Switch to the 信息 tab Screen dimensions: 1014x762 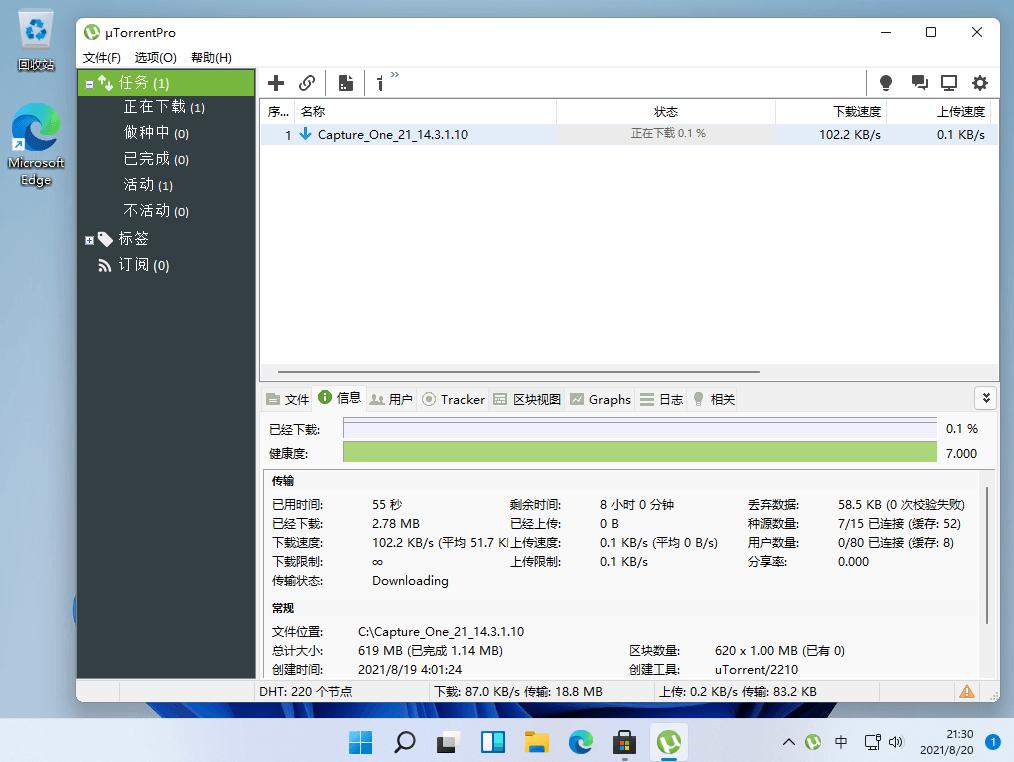(x=340, y=398)
